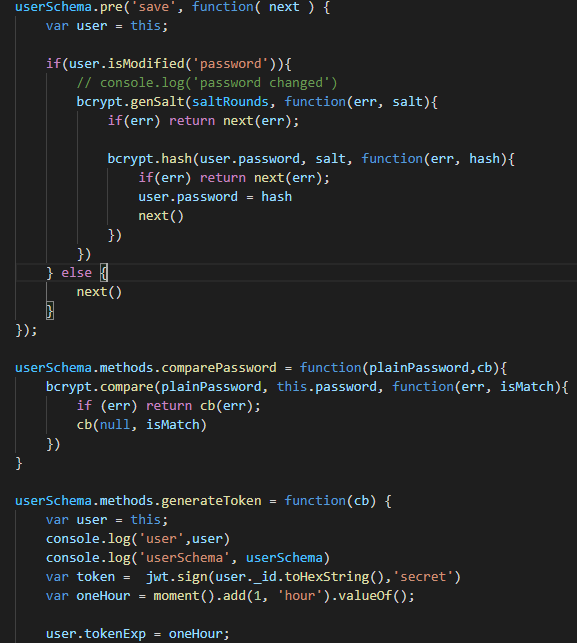Click generateToken method name
The image size is (577, 643).
coord(211,501)
